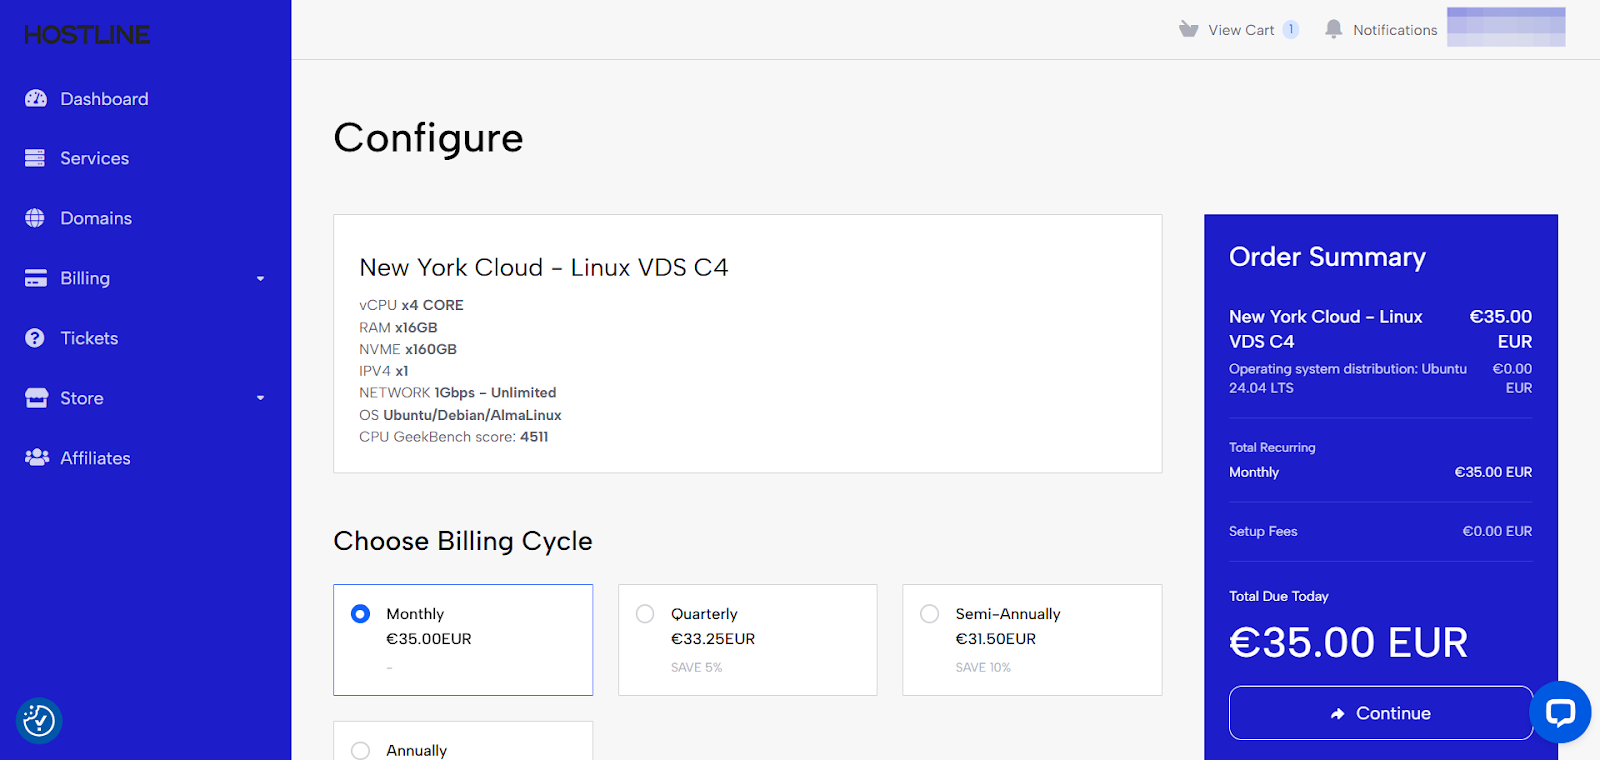Click the Quarterly €33.25EUR price
This screenshot has width=1600, height=760.
pos(713,639)
